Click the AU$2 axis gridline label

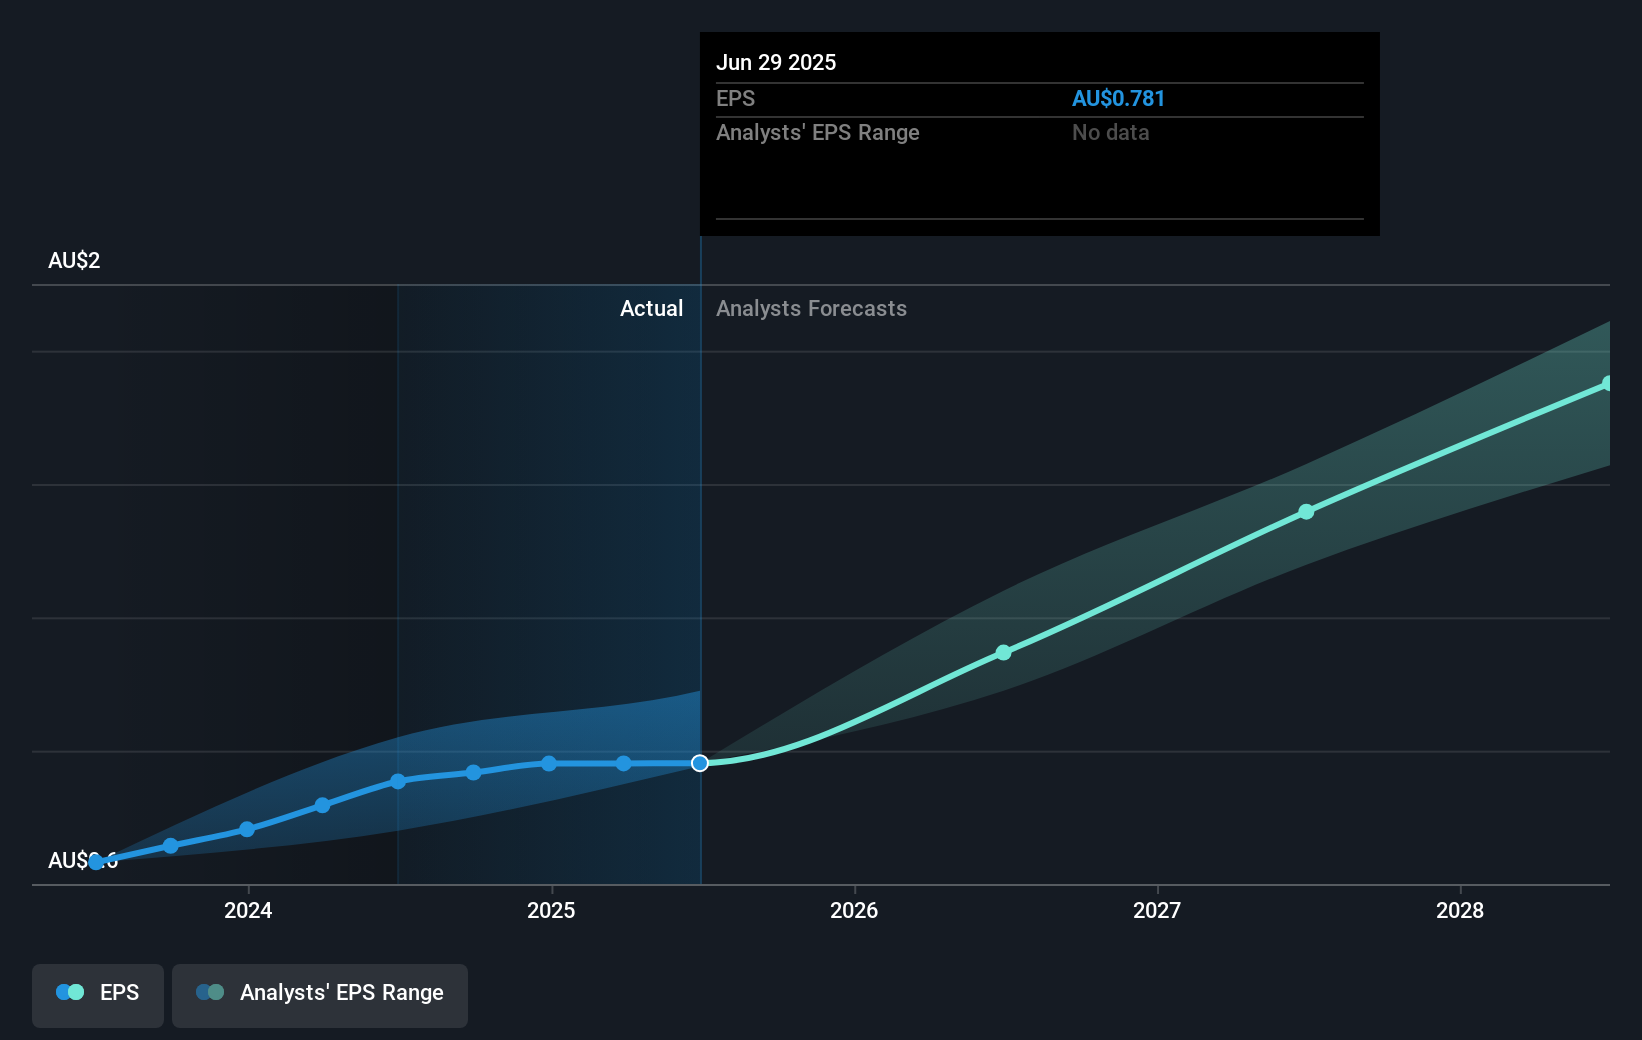(73, 260)
